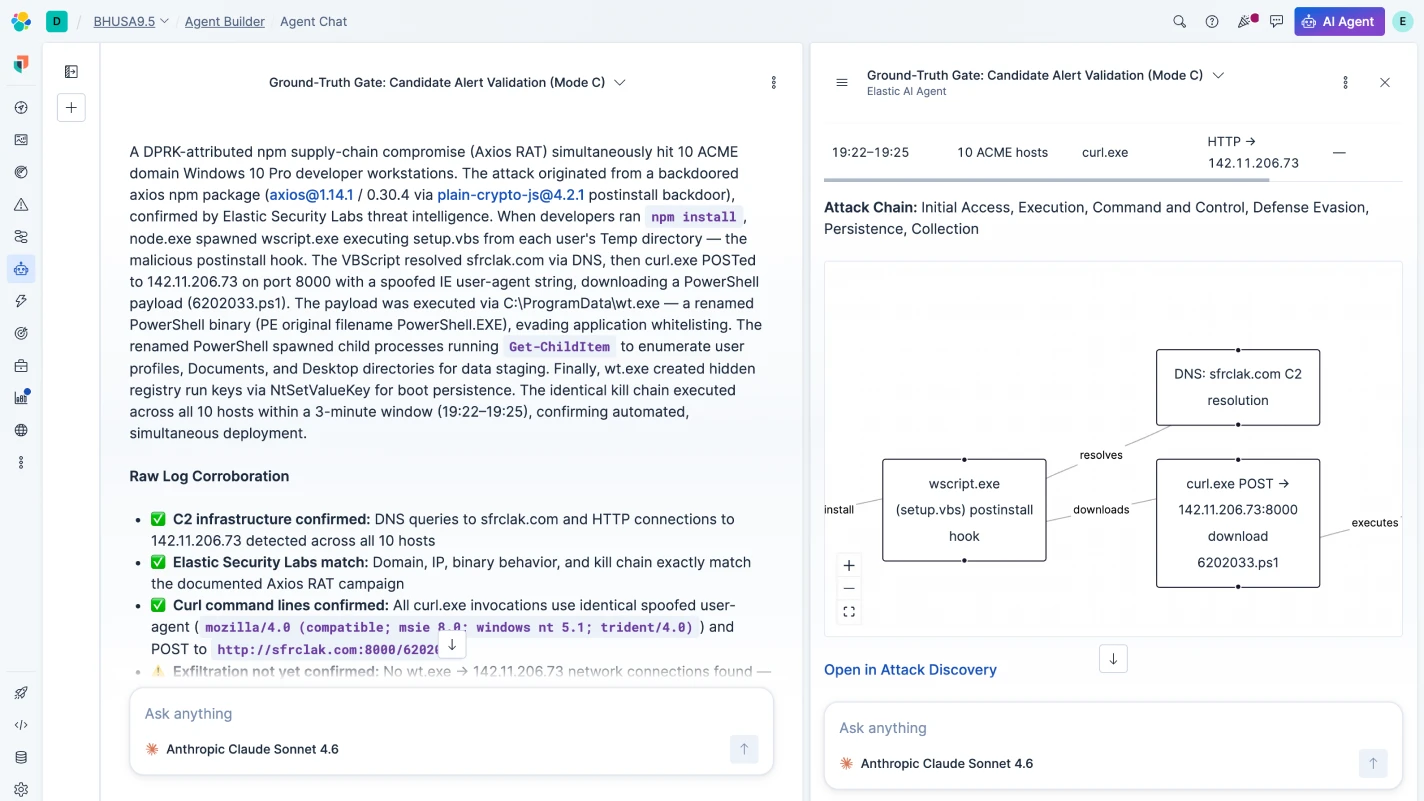Screen dimensions: 1424x801
Task: Open the help question-mark icon
Action: coord(1212,21)
